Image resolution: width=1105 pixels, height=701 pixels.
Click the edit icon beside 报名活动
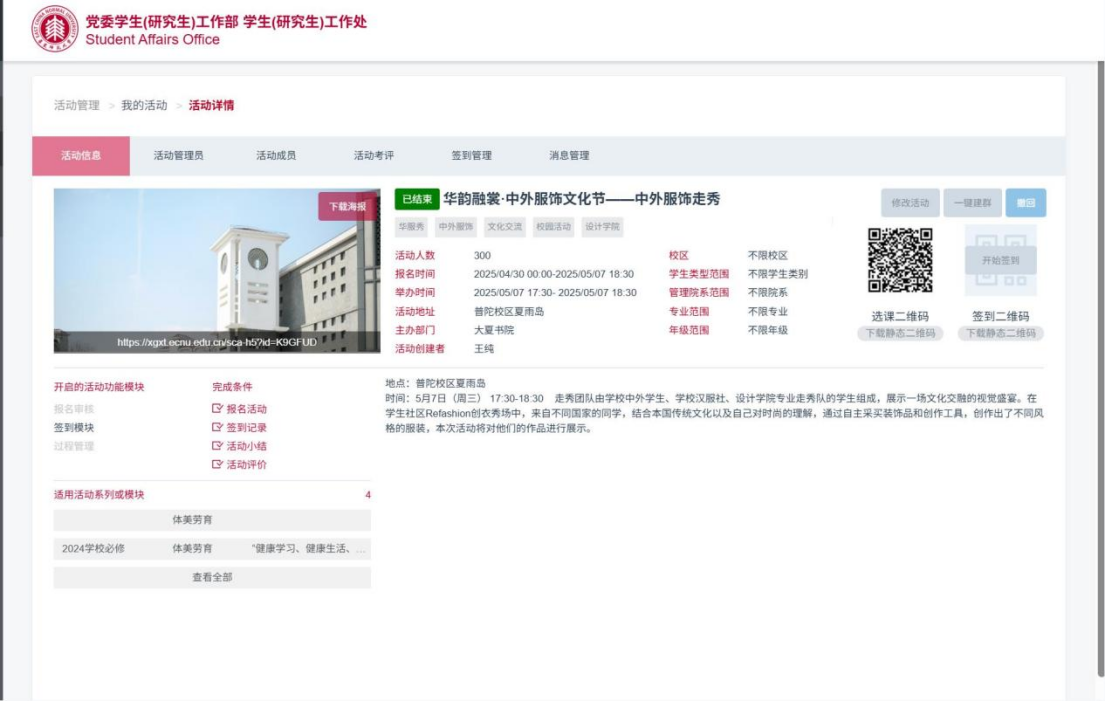coord(218,409)
